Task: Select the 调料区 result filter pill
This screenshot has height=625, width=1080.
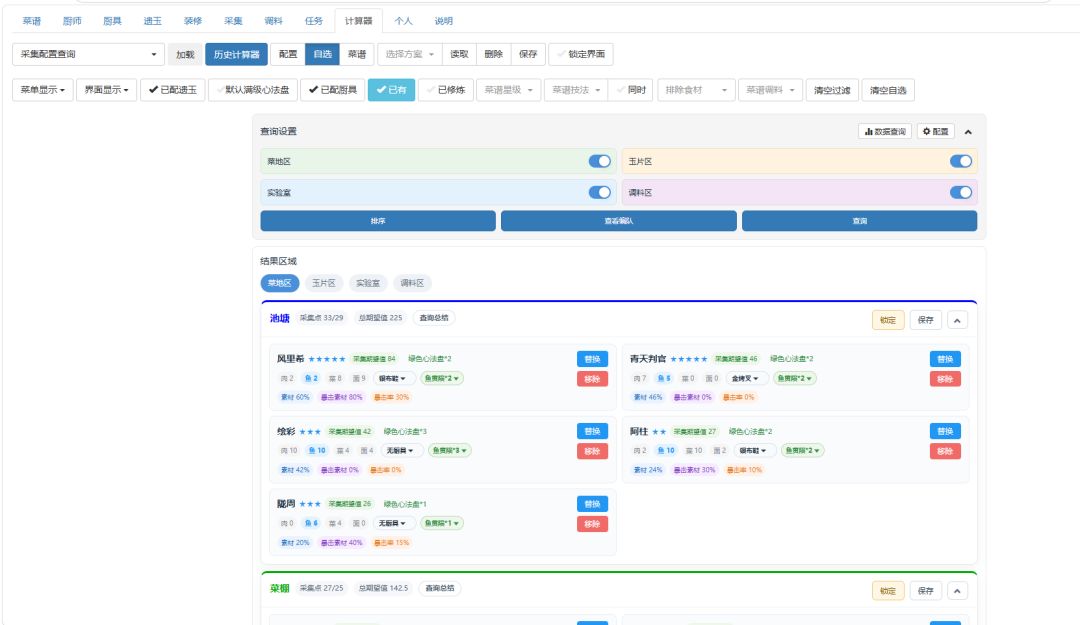Action: click(x=412, y=283)
